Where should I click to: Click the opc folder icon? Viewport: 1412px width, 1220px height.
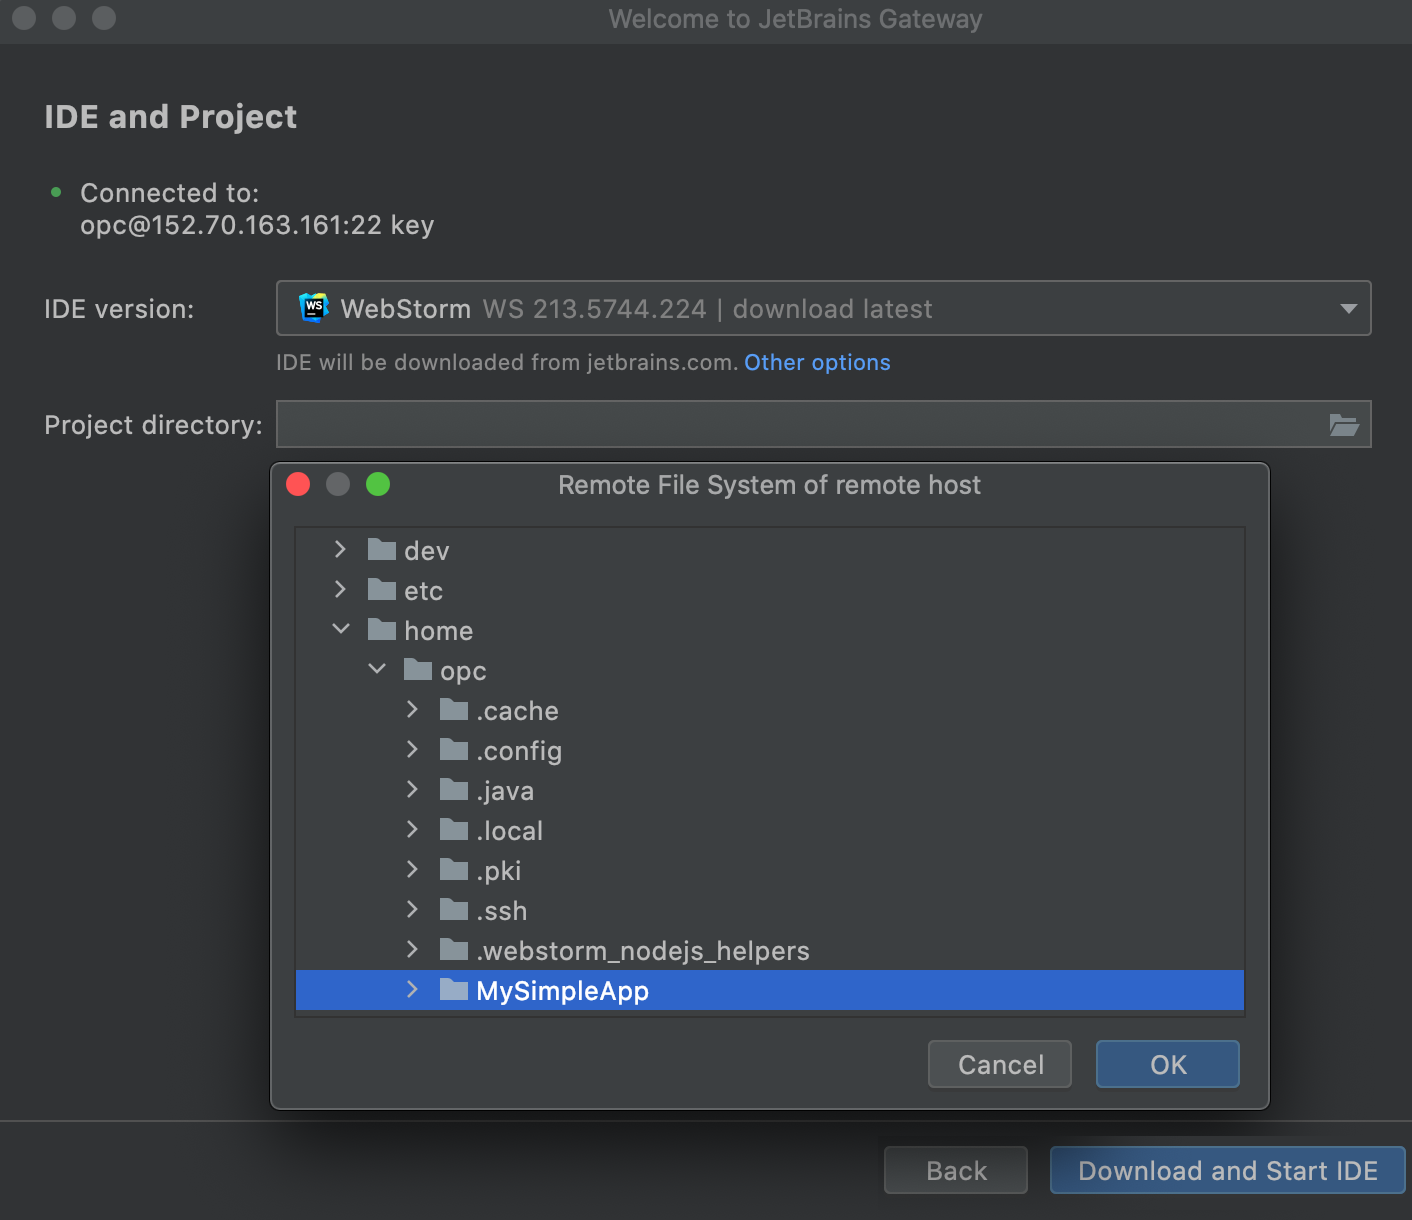pos(418,670)
